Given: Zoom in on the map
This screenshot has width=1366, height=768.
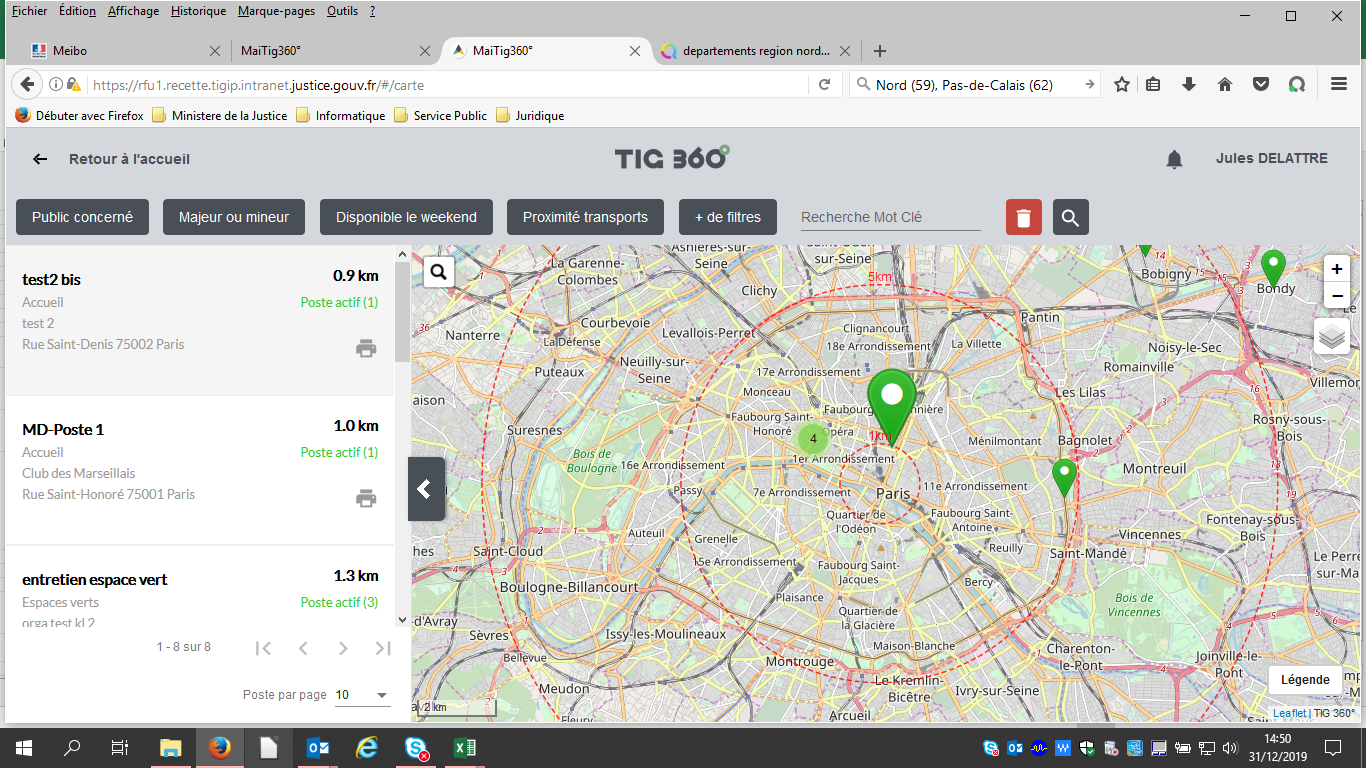Looking at the screenshot, I should [1337, 269].
